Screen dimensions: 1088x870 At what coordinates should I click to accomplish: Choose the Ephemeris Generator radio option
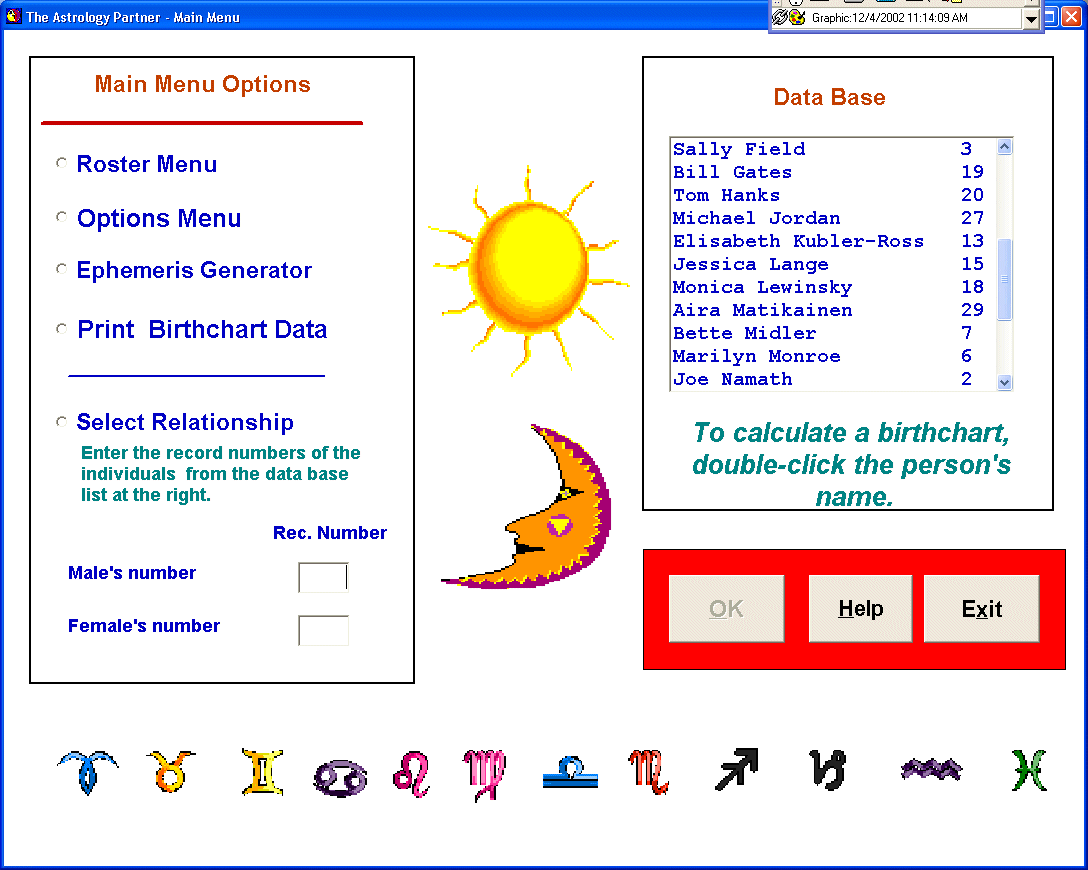(x=62, y=269)
